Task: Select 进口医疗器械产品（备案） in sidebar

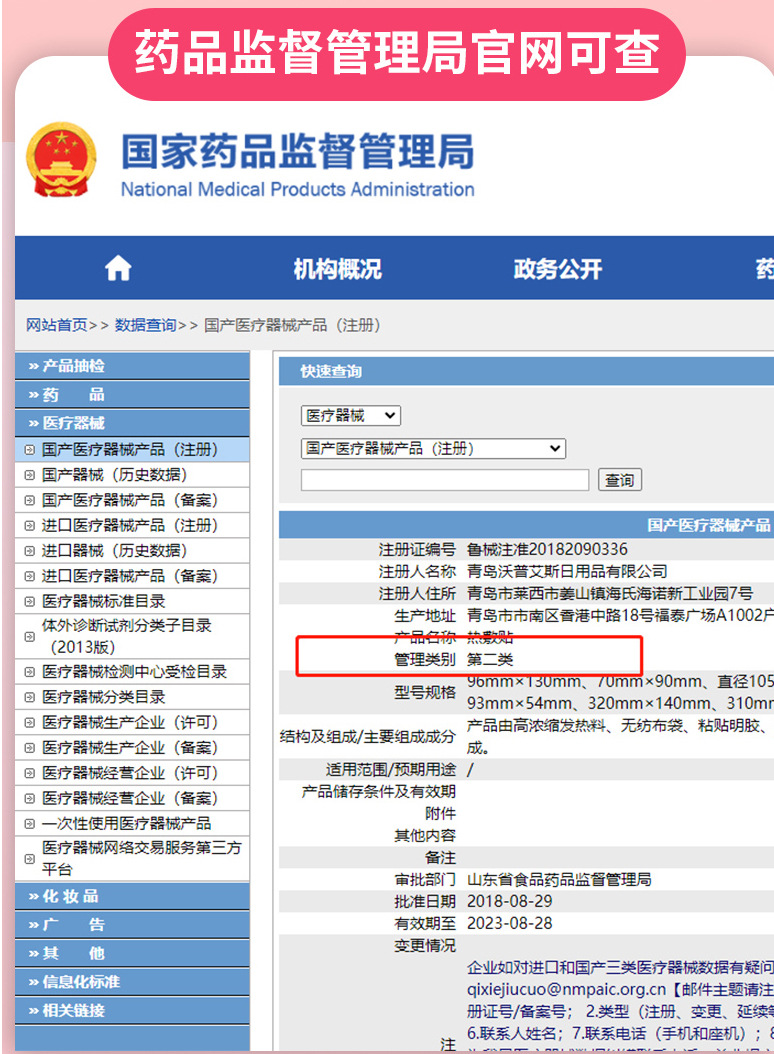Action: pyautogui.click(x=130, y=576)
